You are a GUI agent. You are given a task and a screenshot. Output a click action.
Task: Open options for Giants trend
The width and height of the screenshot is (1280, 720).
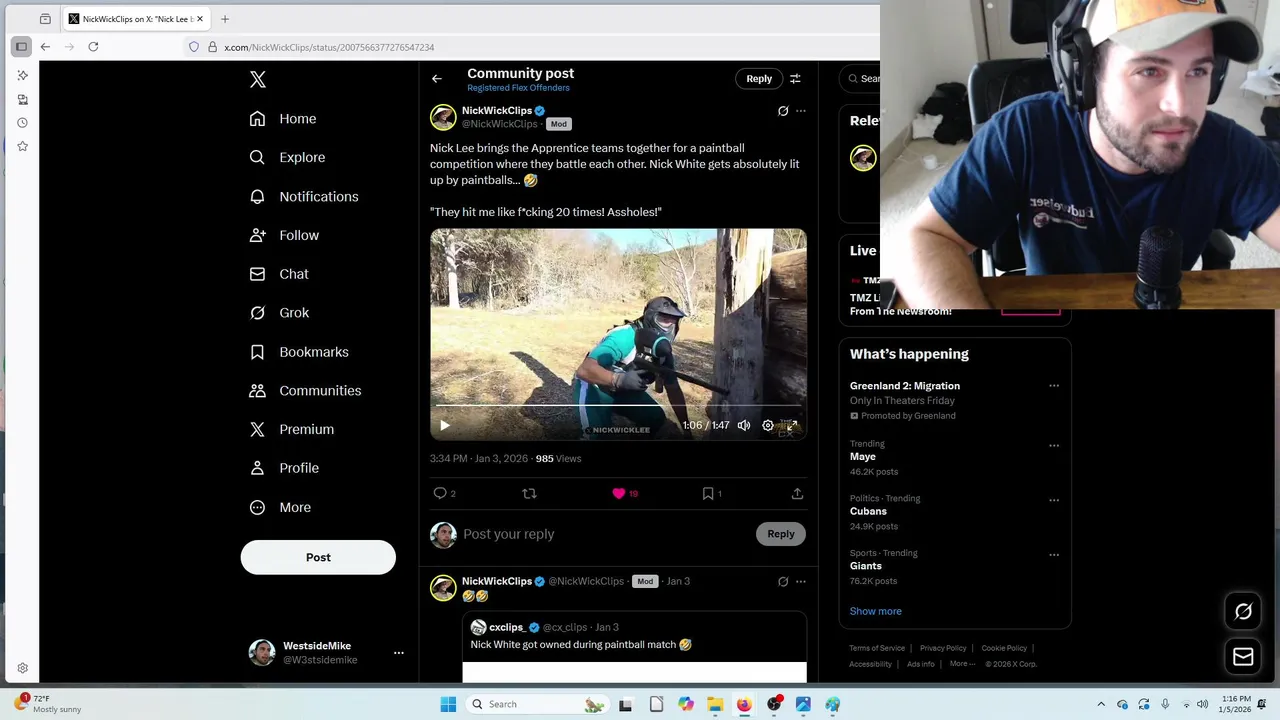tap(1054, 555)
